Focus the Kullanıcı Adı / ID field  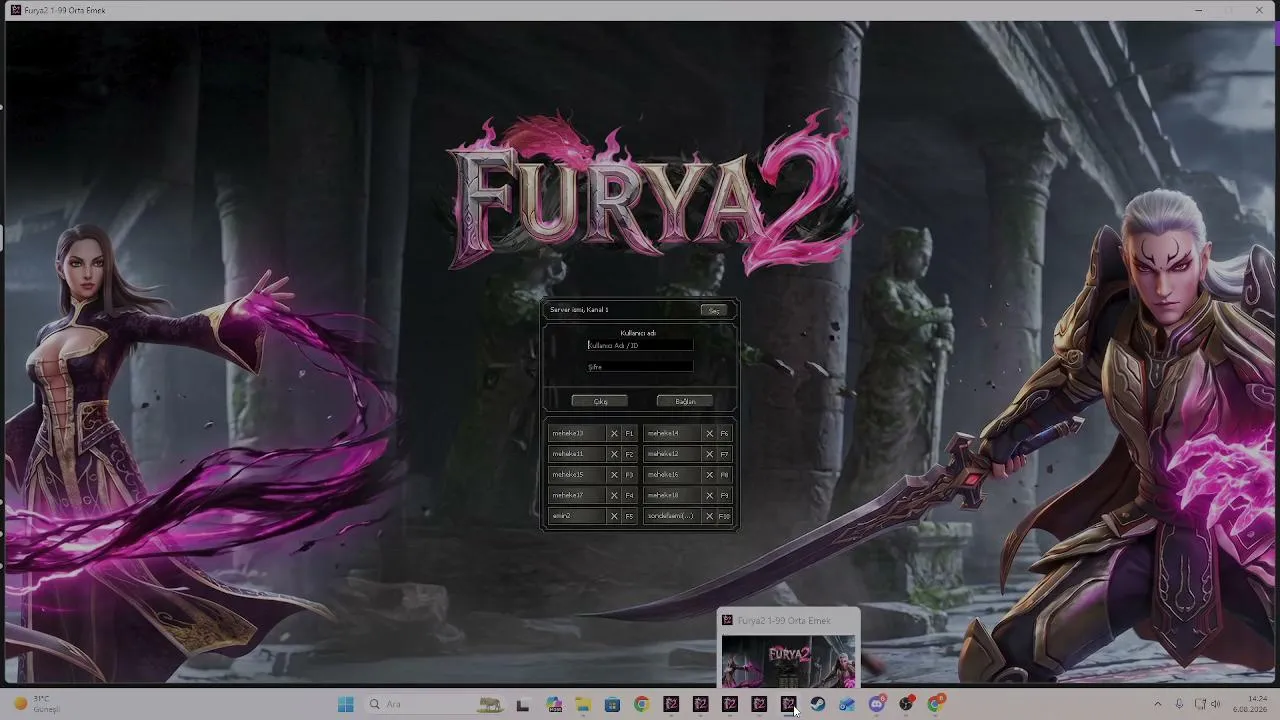tap(640, 345)
